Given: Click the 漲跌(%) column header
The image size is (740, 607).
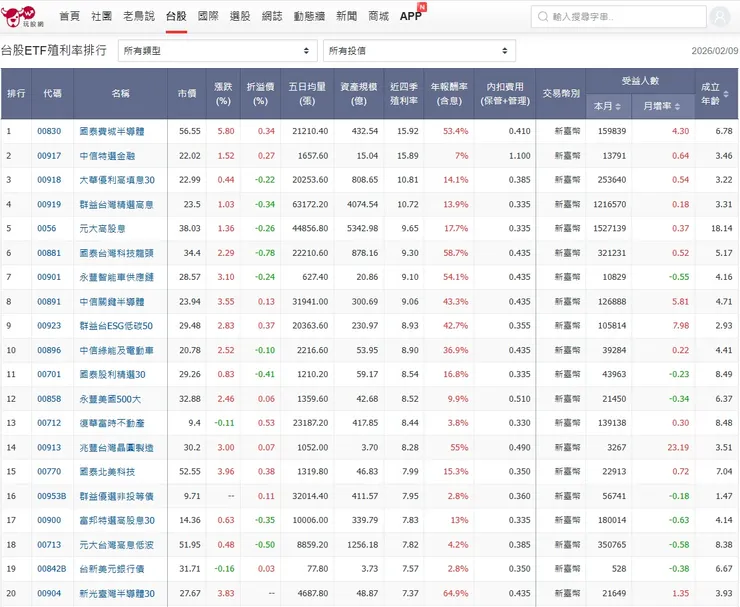Looking at the screenshot, I should coord(223,93).
